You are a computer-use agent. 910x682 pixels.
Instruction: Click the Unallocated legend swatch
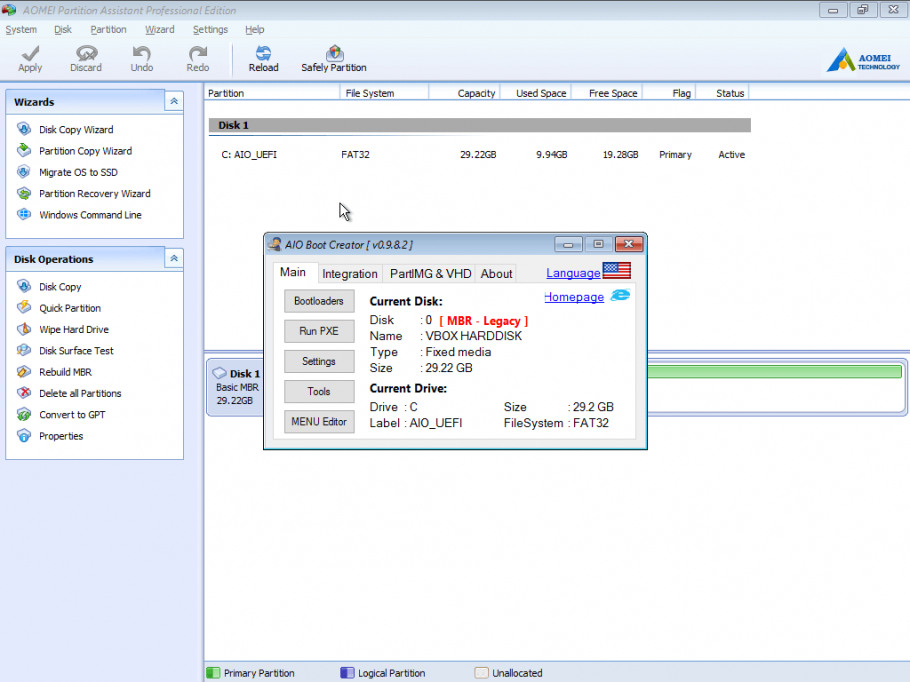click(x=481, y=673)
